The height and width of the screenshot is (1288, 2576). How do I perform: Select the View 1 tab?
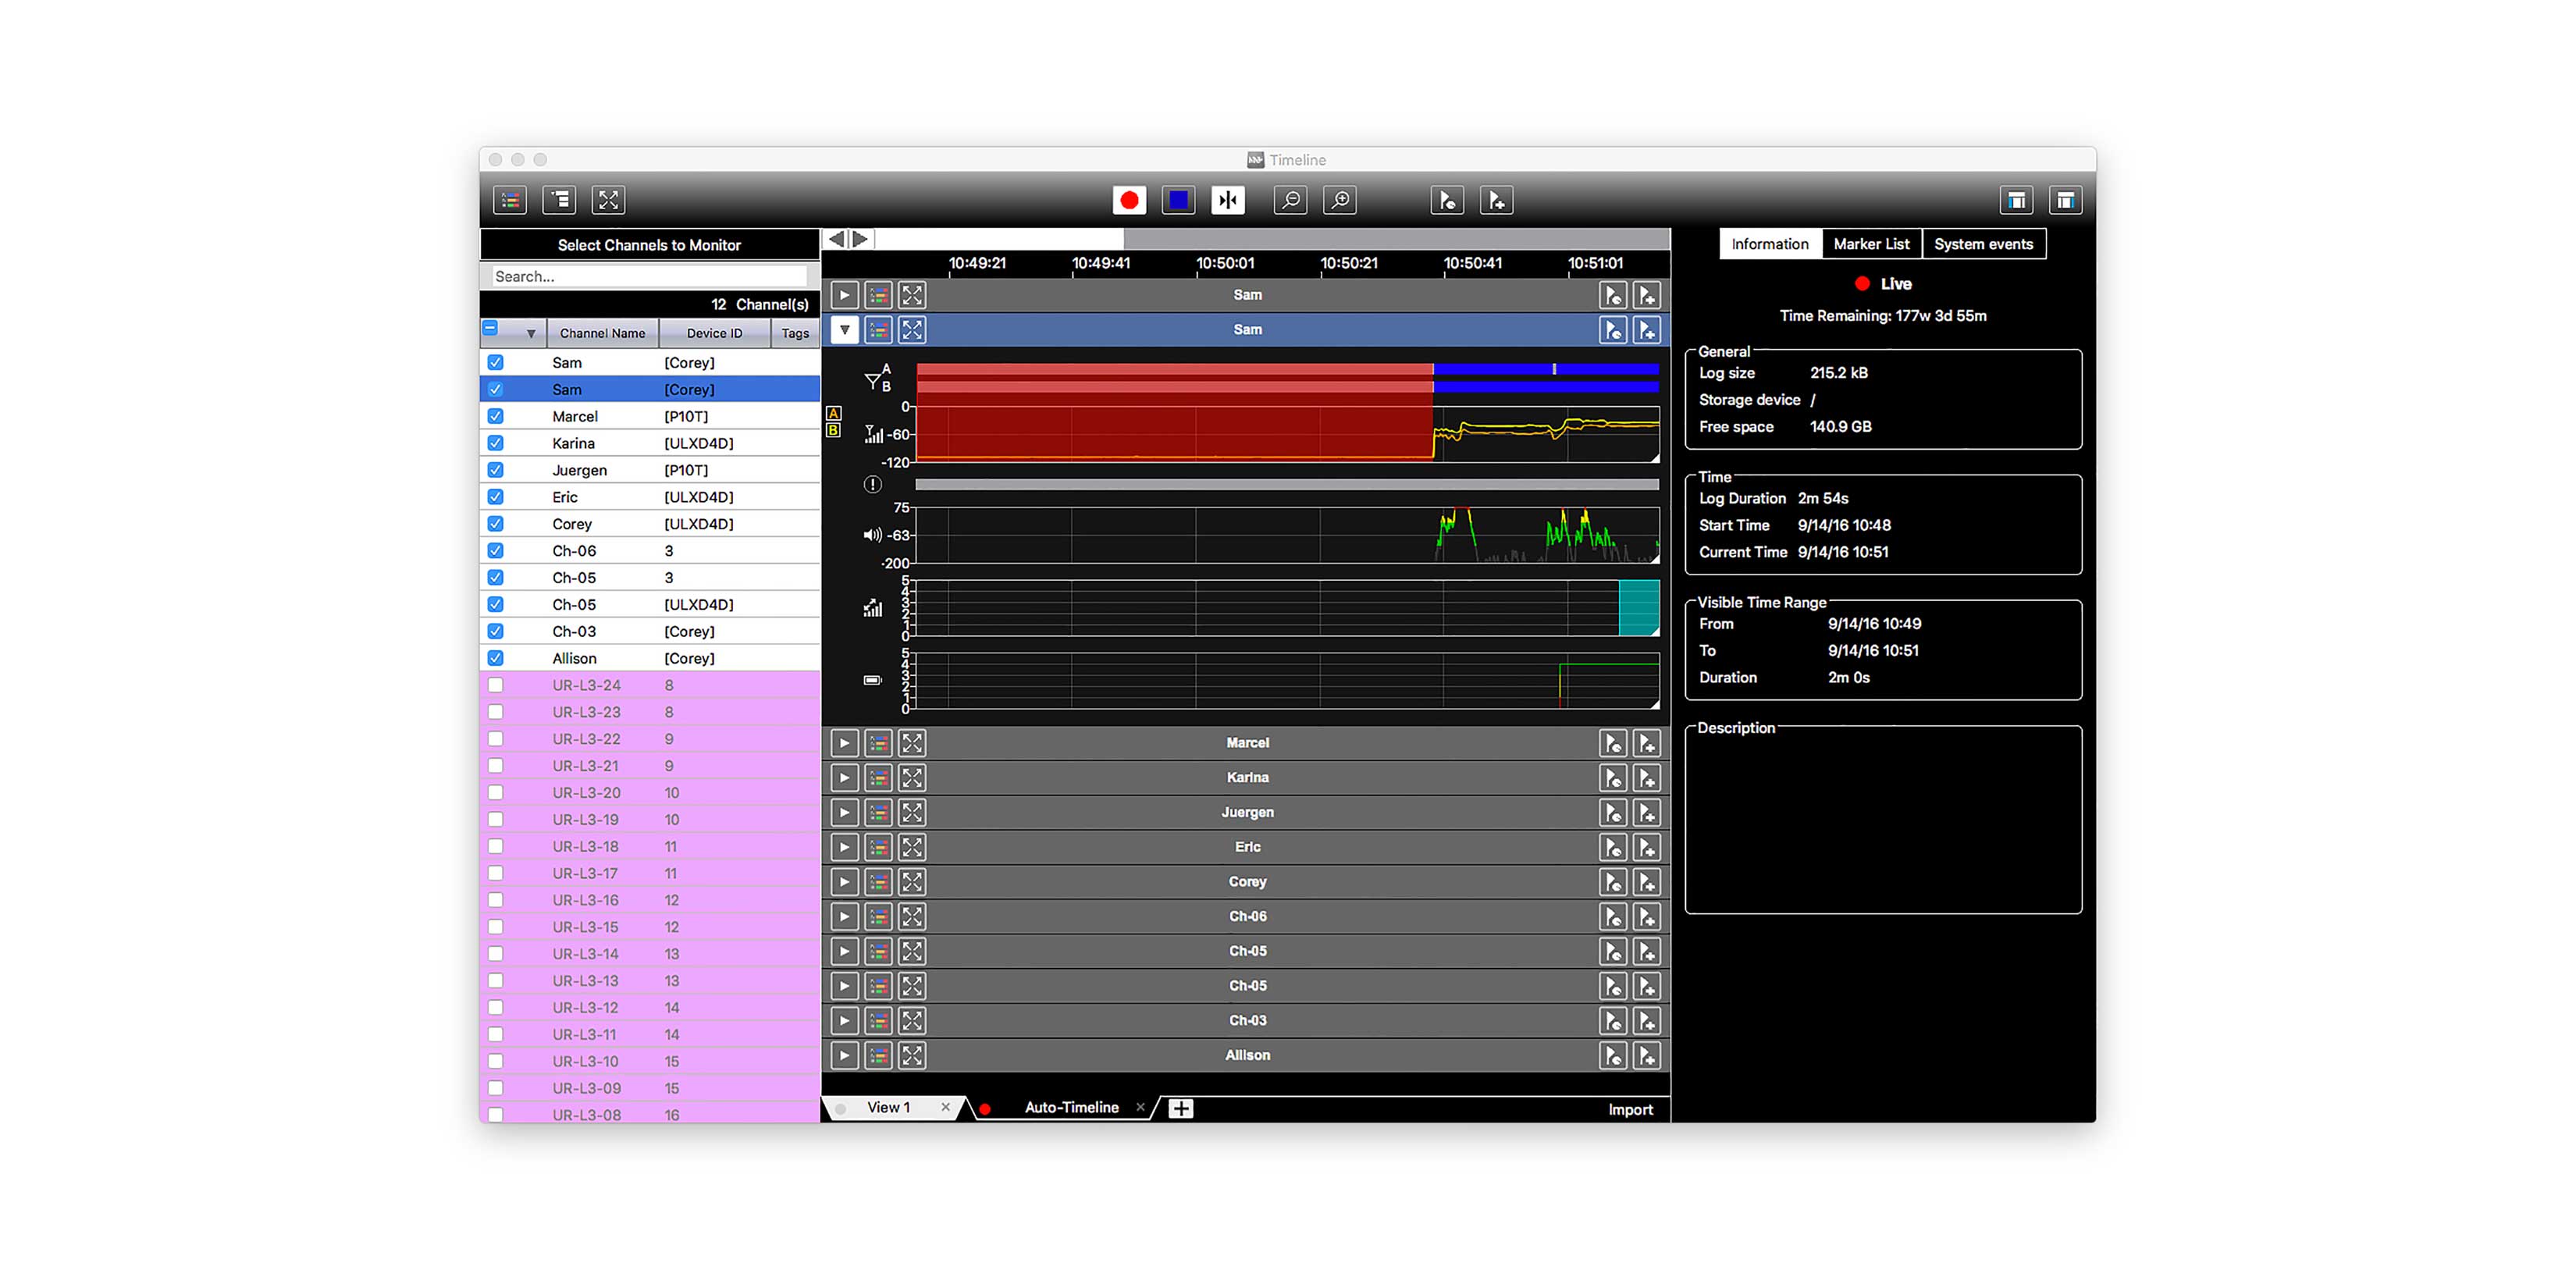point(888,1108)
